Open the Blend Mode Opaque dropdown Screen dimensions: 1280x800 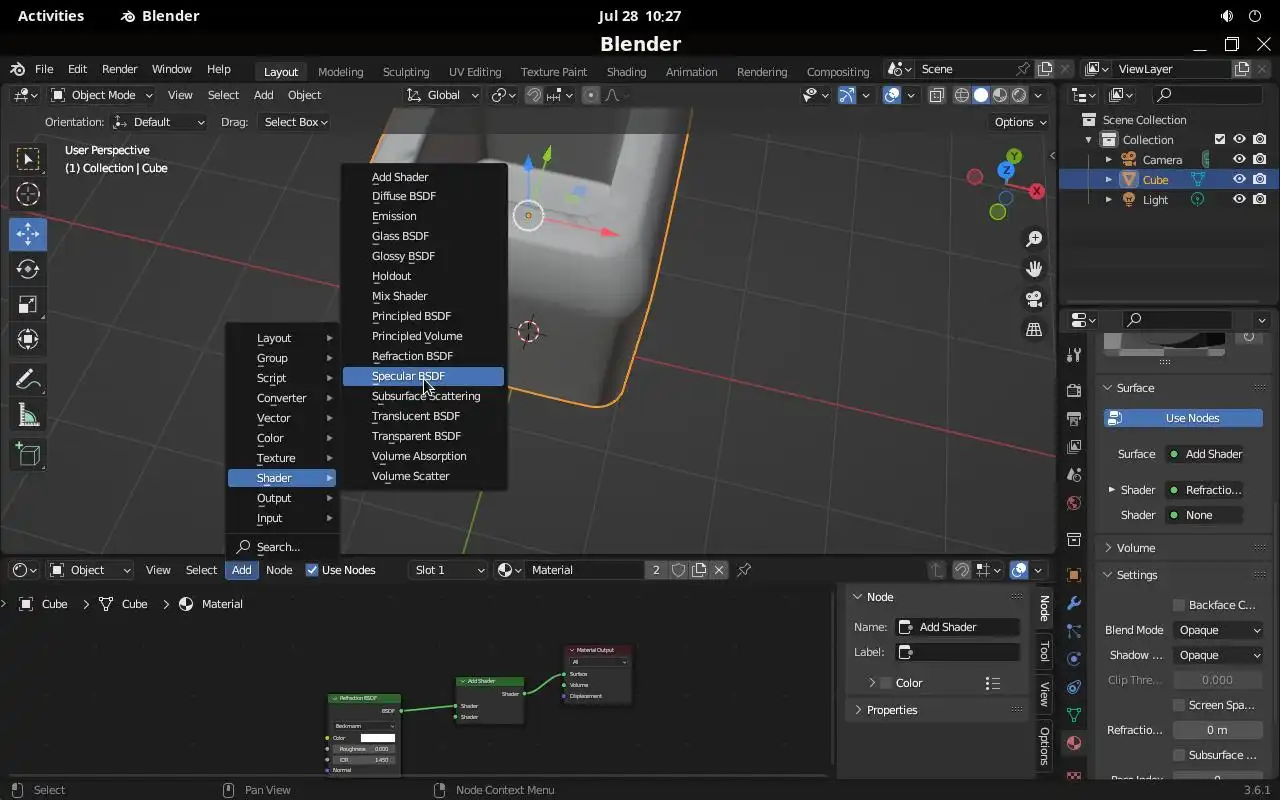(1218, 630)
